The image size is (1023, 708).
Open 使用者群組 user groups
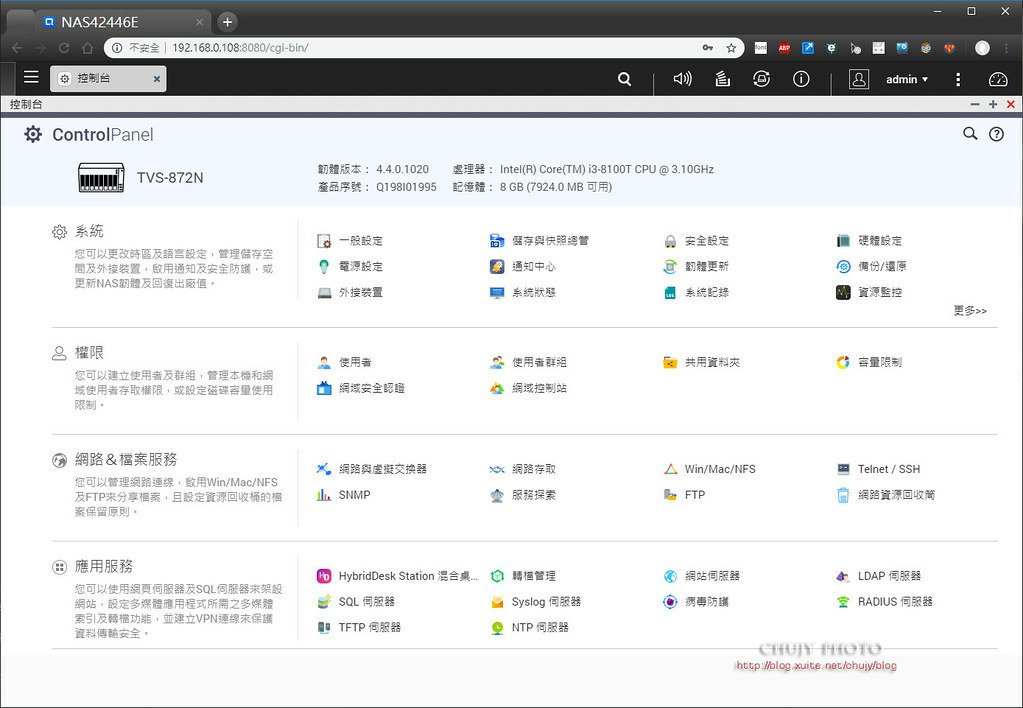528,362
